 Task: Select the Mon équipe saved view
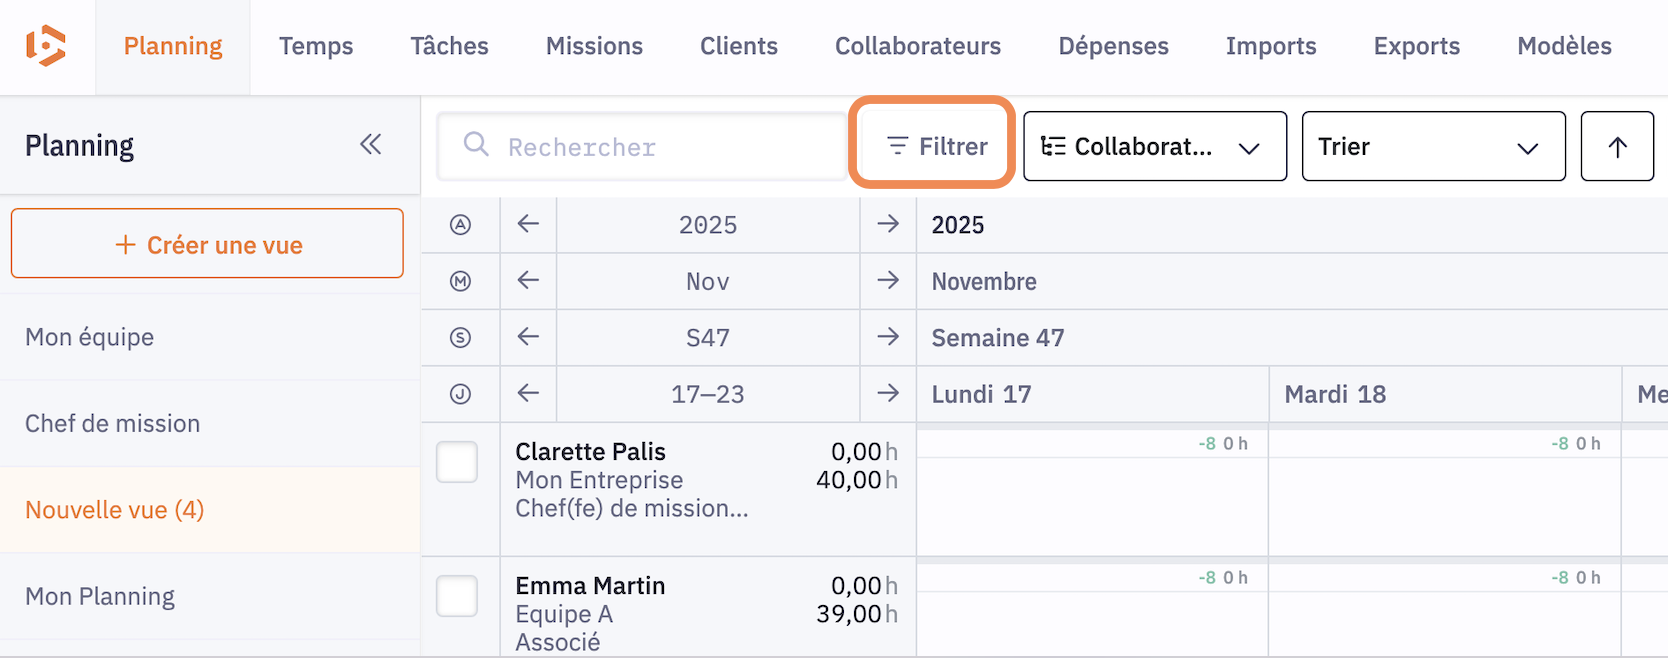point(90,337)
